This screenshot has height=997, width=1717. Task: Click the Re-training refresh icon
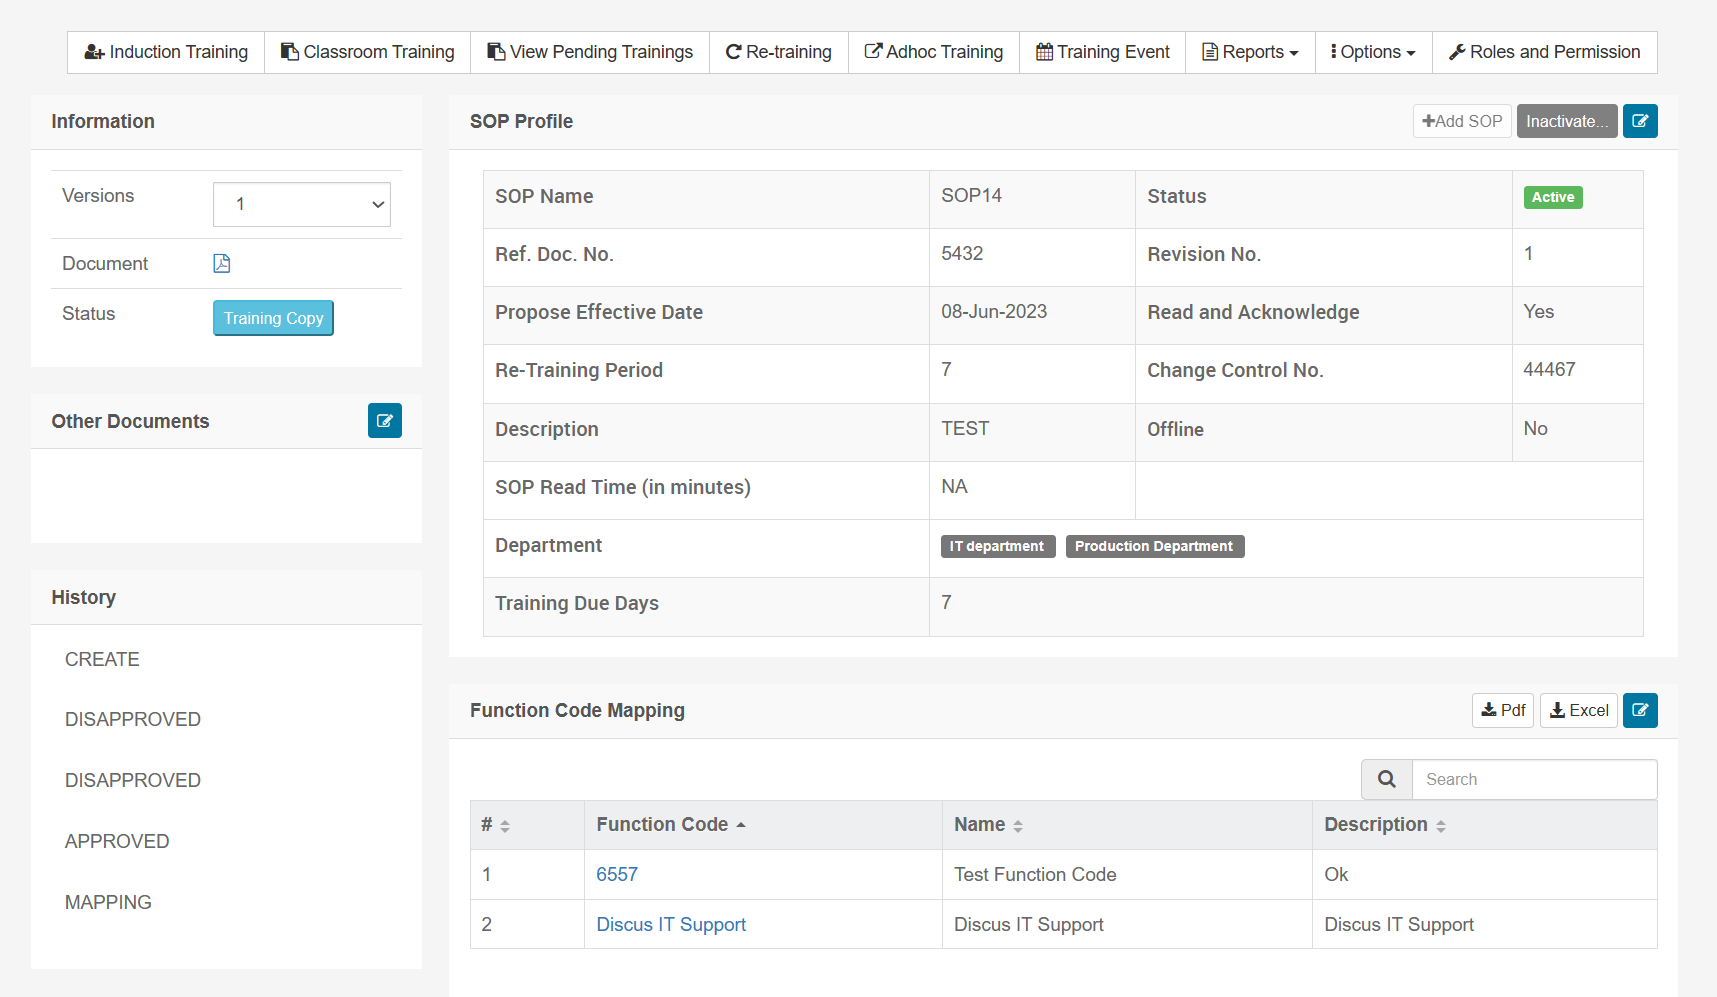pyautogui.click(x=733, y=52)
